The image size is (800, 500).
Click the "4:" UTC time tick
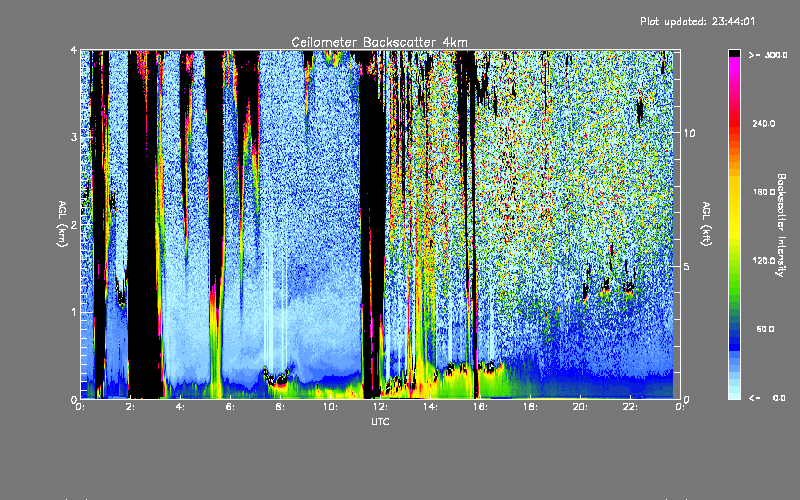click(x=181, y=407)
